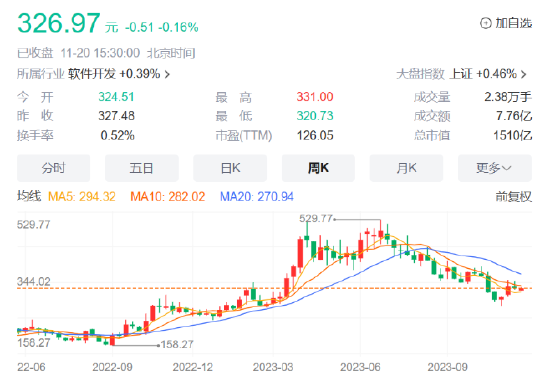Click the 1510亿 market cap value
The width and height of the screenshot is (550, 385).
point(512,135)
